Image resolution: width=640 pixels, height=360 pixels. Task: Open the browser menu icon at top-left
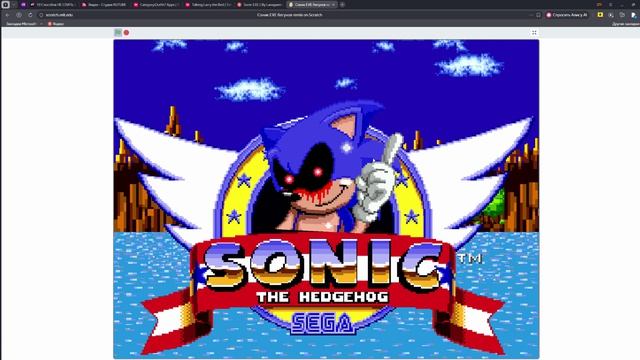5,4
